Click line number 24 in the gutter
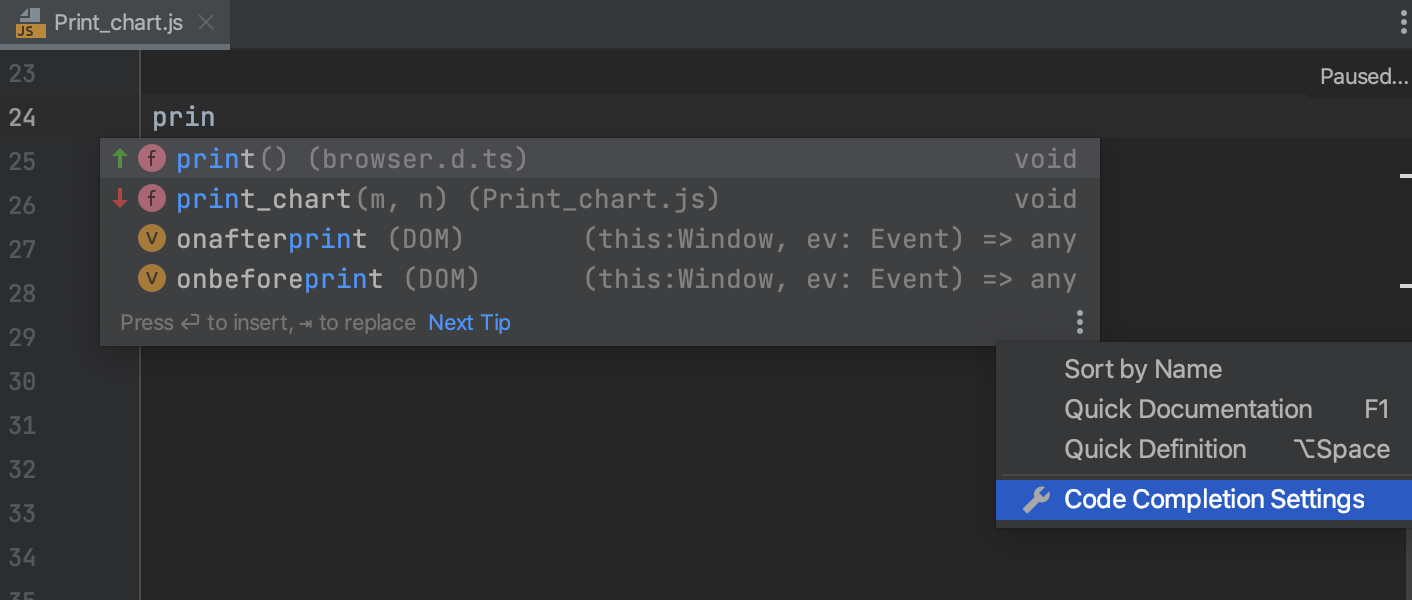Screen dimensions: 1412x600 coord(22,117)
